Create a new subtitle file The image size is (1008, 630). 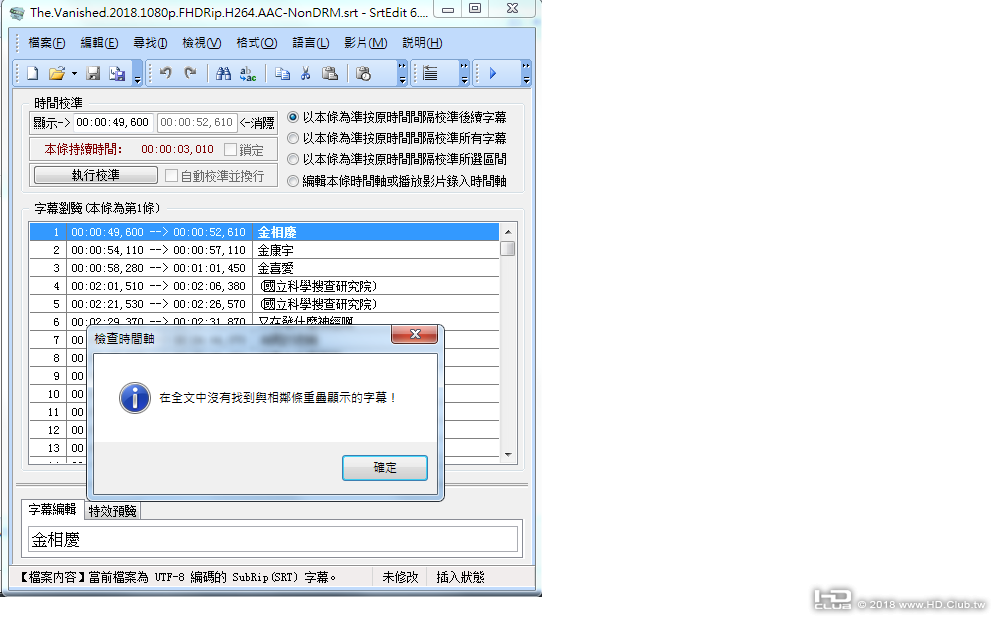click(x=32, y=74)
